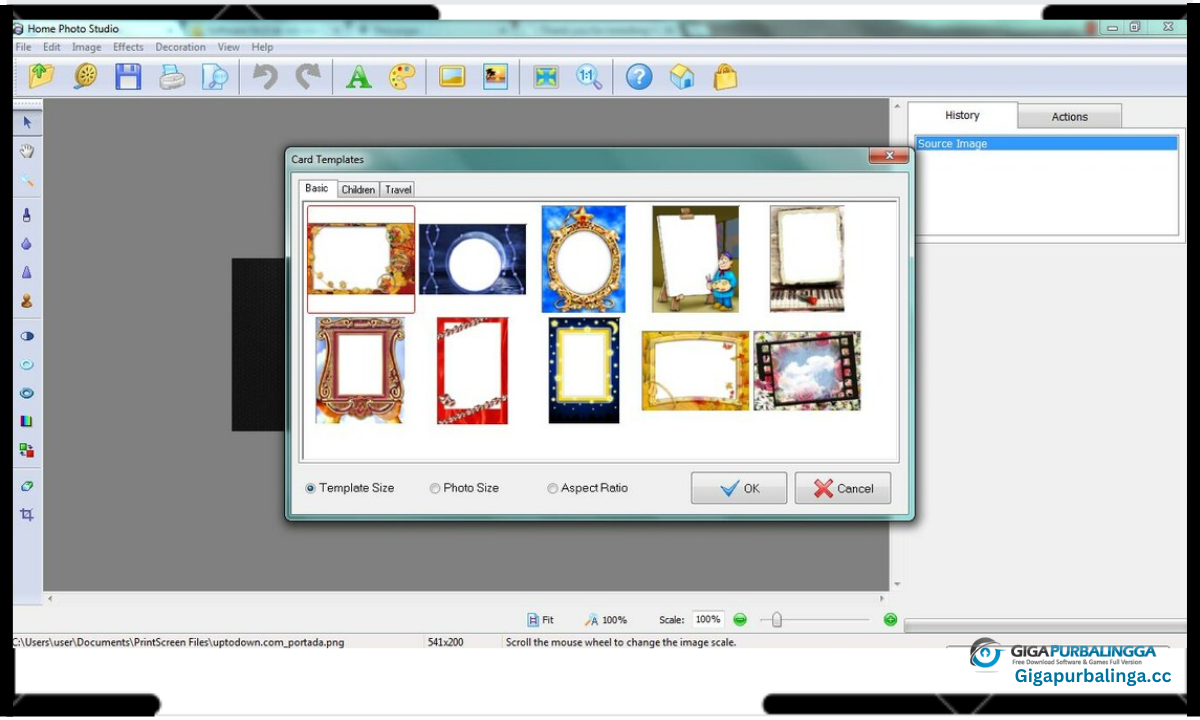Open the File menu

[23, 47]
